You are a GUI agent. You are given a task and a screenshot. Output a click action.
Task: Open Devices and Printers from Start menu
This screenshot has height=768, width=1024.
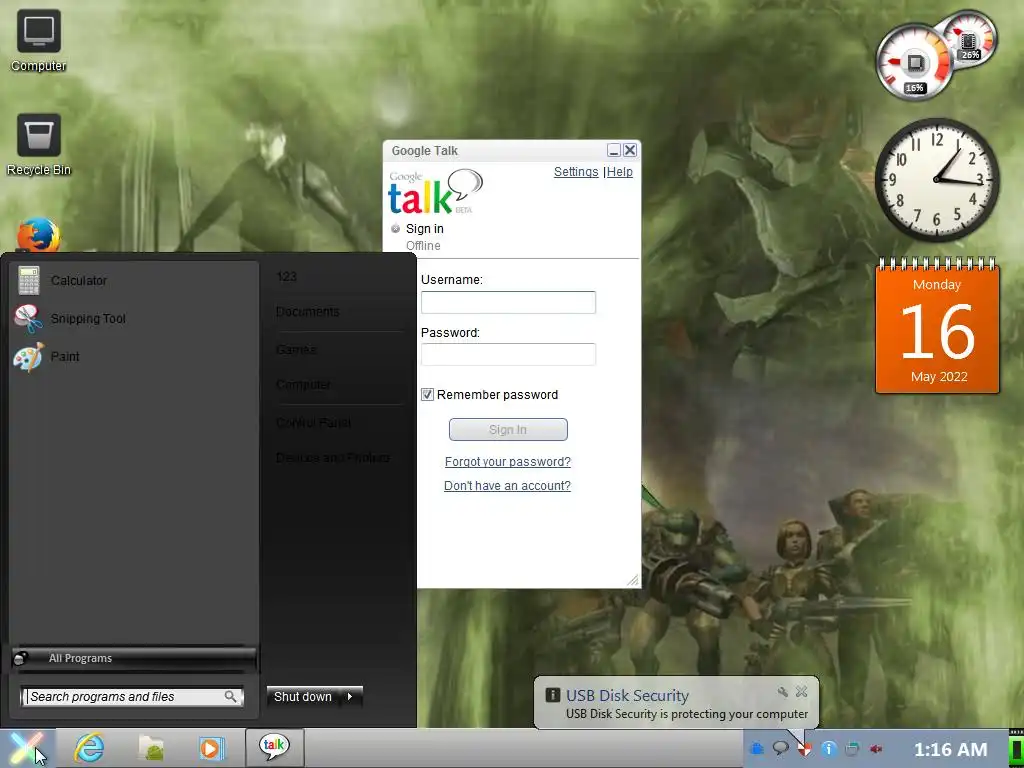(333, 458)
